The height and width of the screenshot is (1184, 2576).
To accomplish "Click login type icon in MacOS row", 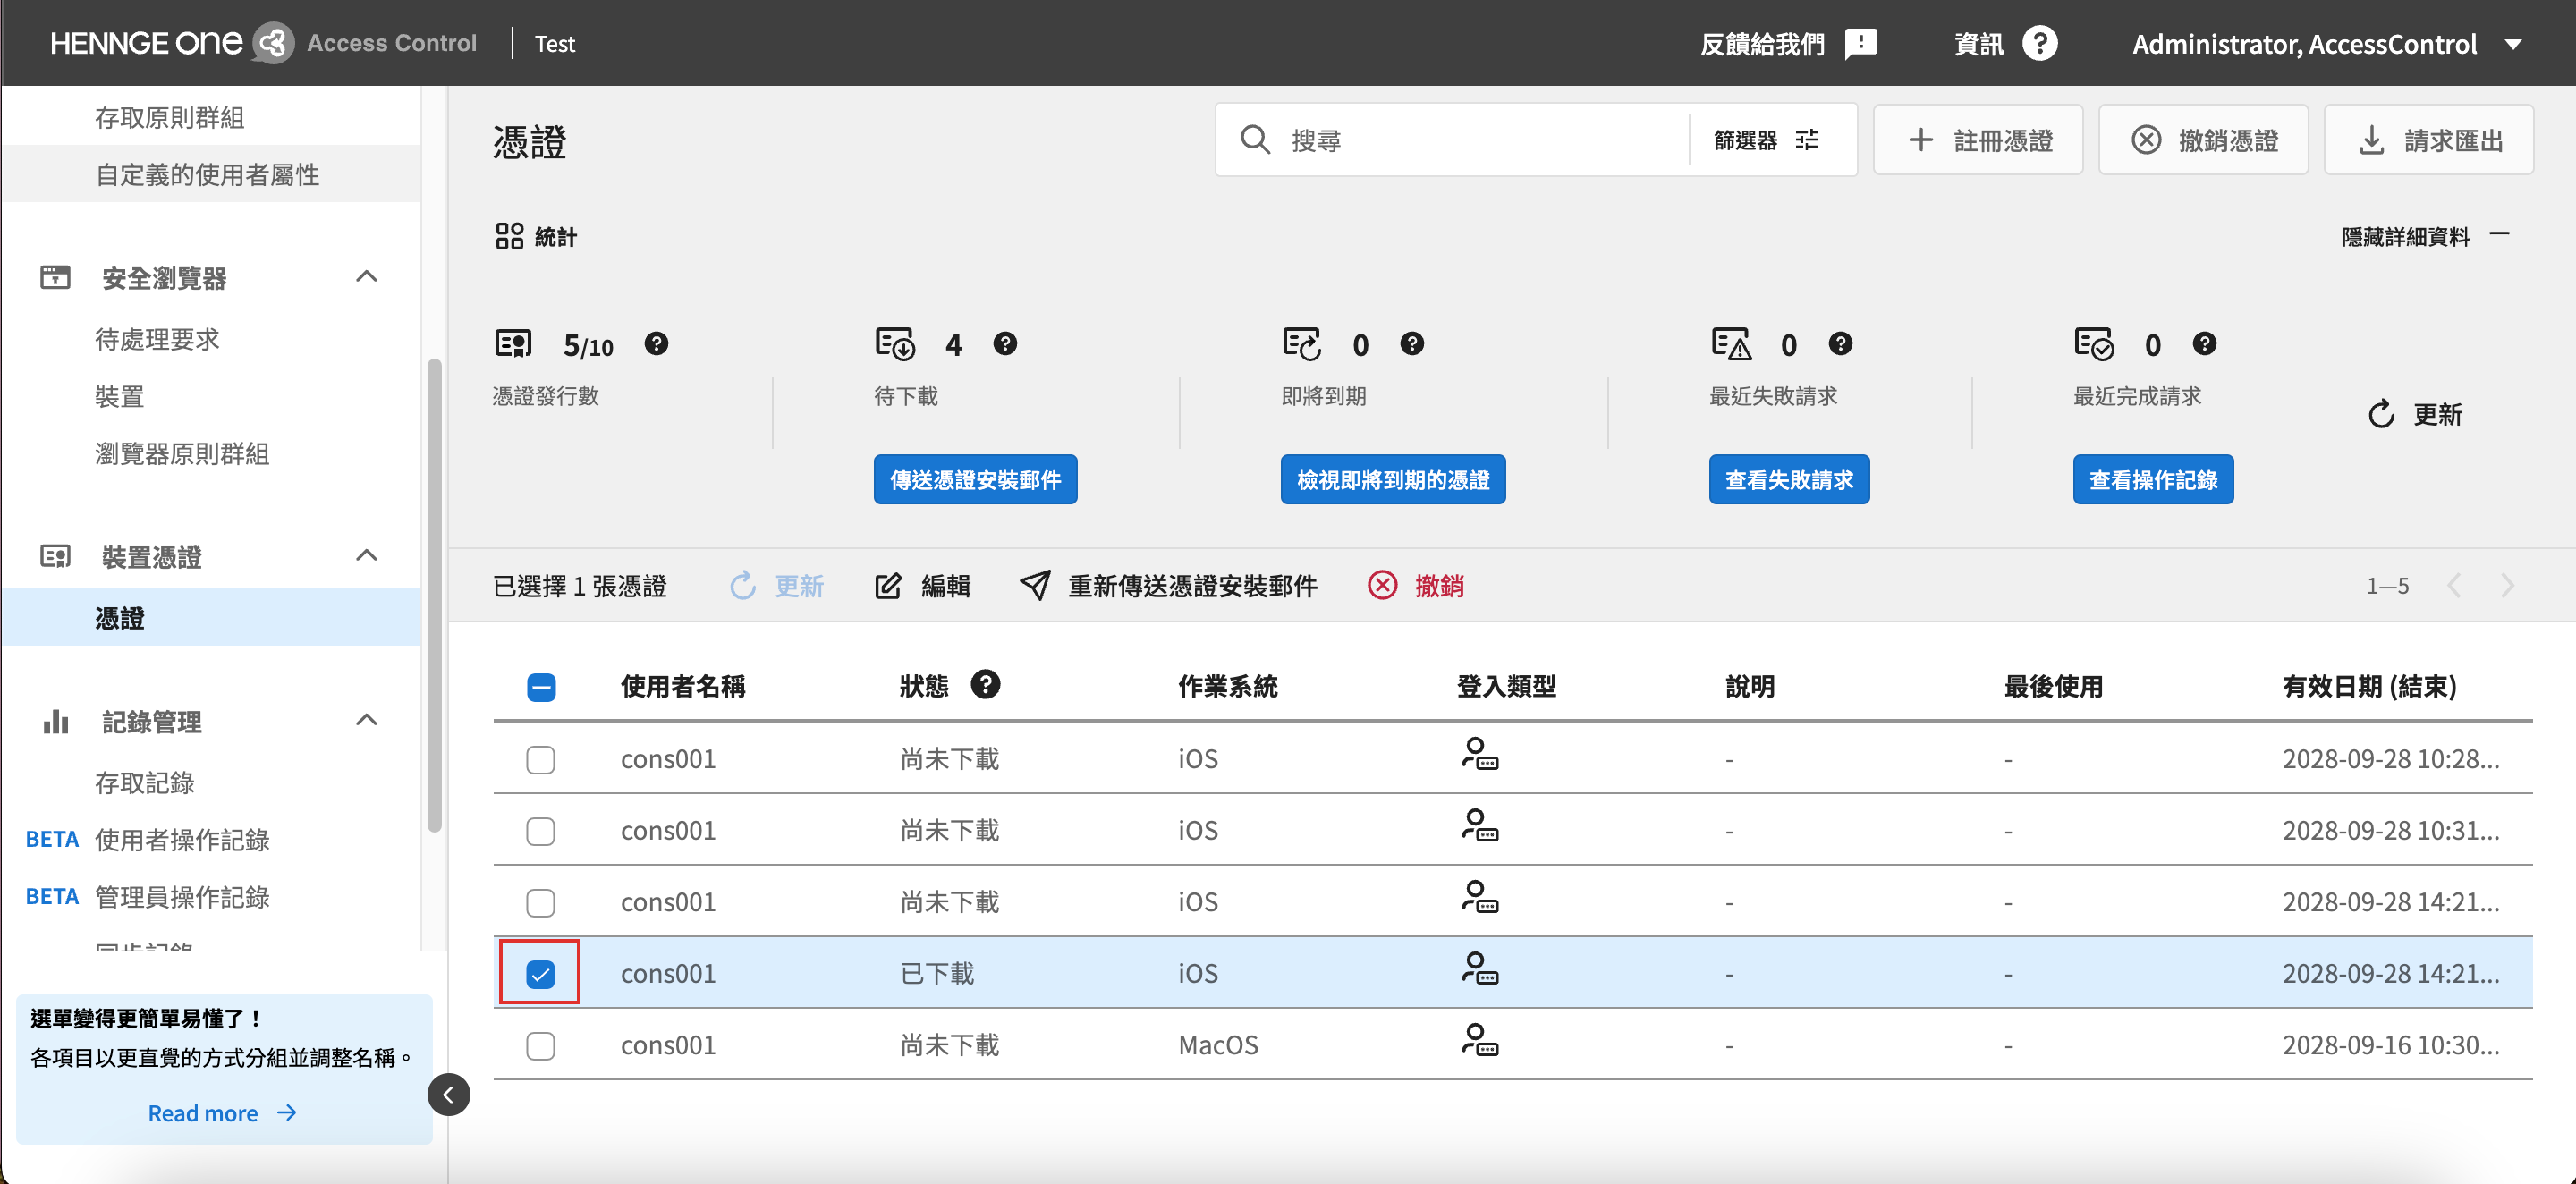I will pos(1480,1040).
